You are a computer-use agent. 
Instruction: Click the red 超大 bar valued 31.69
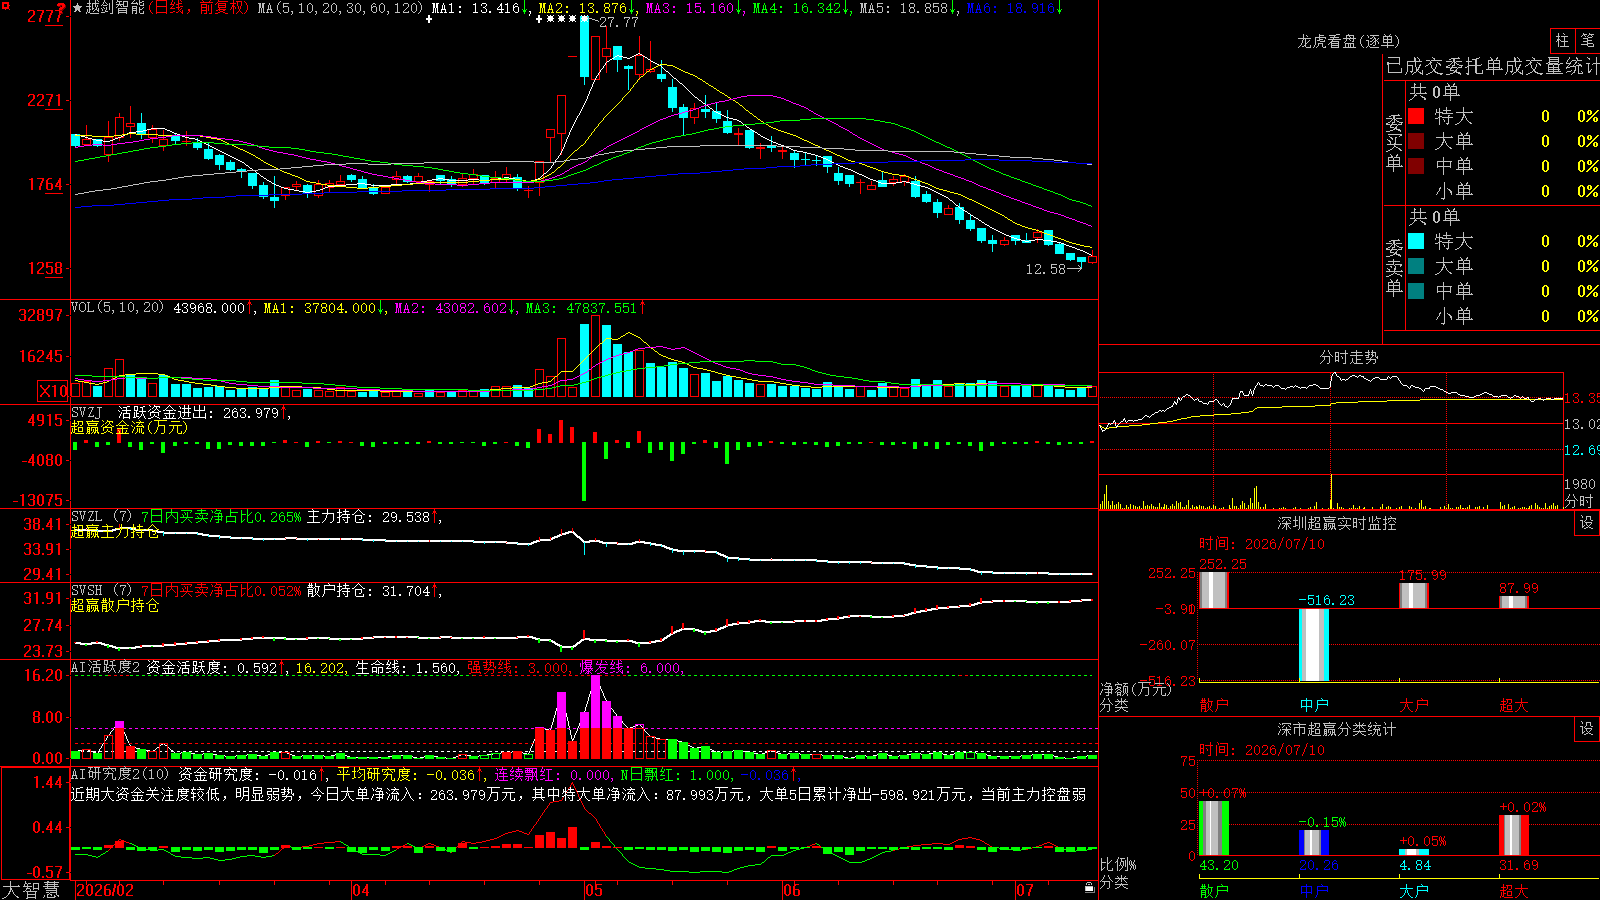tap(1514, 836)
